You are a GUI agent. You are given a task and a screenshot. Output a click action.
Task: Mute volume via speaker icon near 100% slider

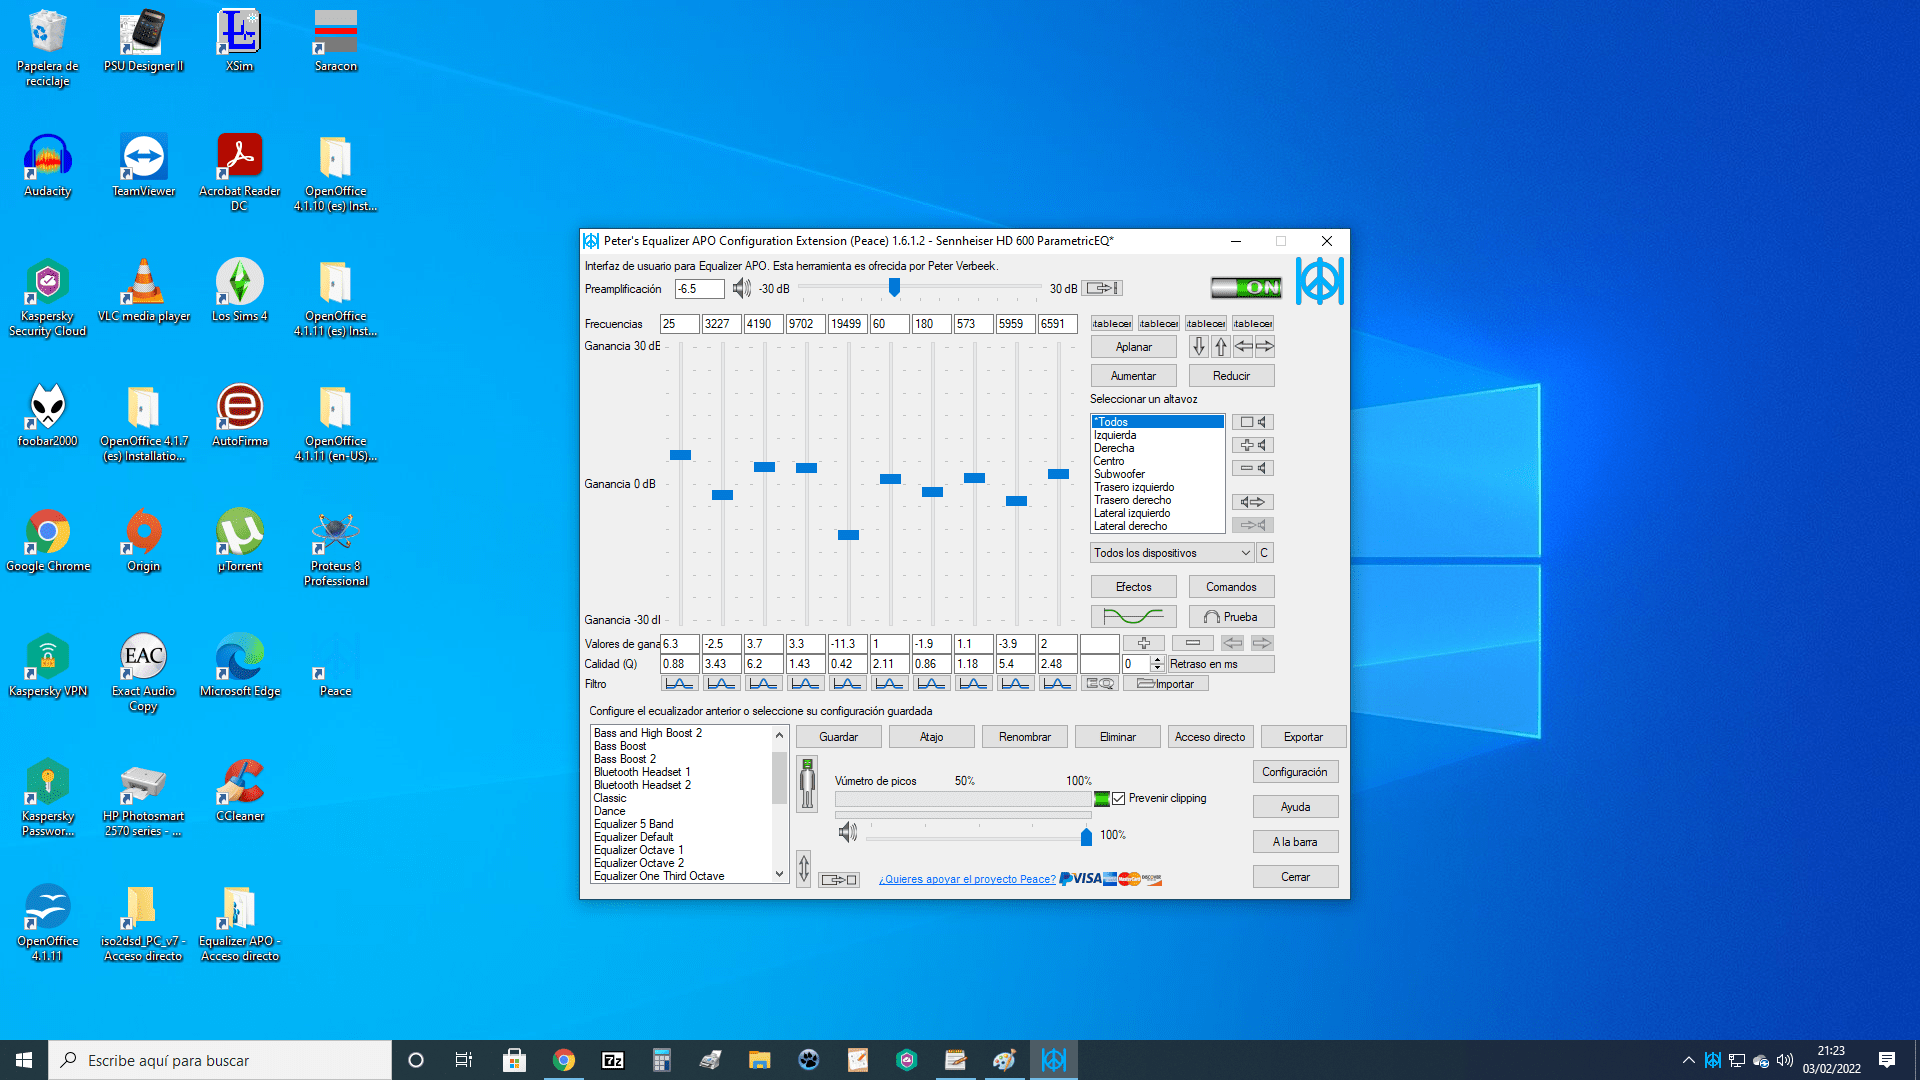pyautogui.click(x=847, y=833)
